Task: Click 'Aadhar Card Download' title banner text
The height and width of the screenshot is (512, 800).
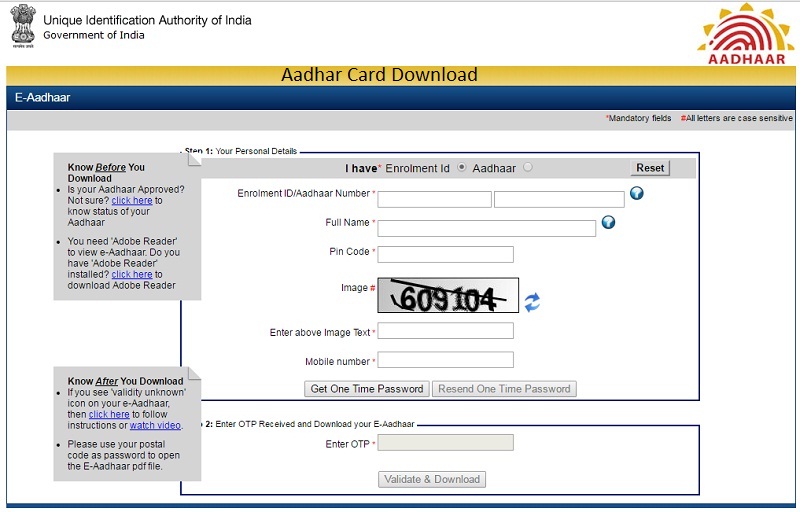Action: click(379, 75)
